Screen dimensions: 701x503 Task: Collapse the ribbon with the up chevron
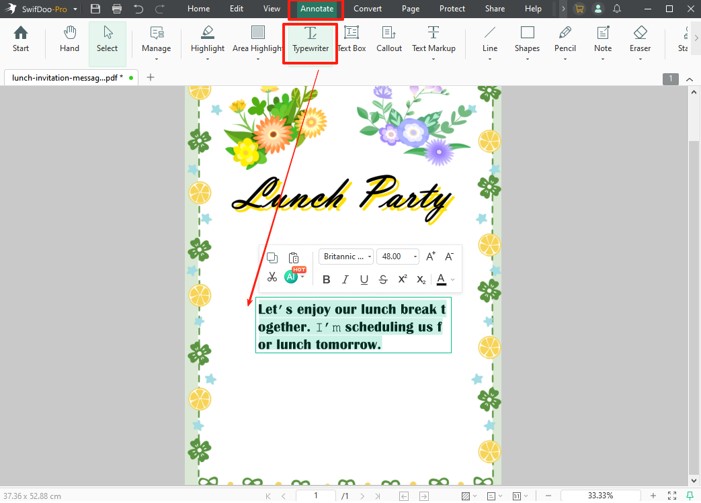point(689,80)
